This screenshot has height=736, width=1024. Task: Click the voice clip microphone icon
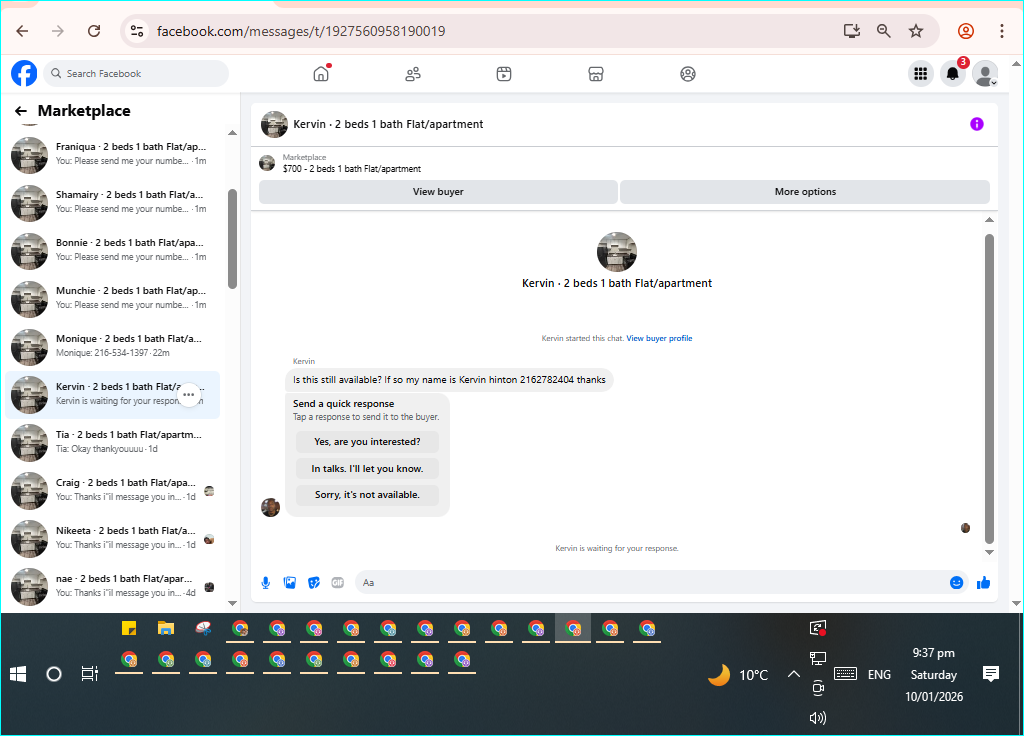coord(266,583)
